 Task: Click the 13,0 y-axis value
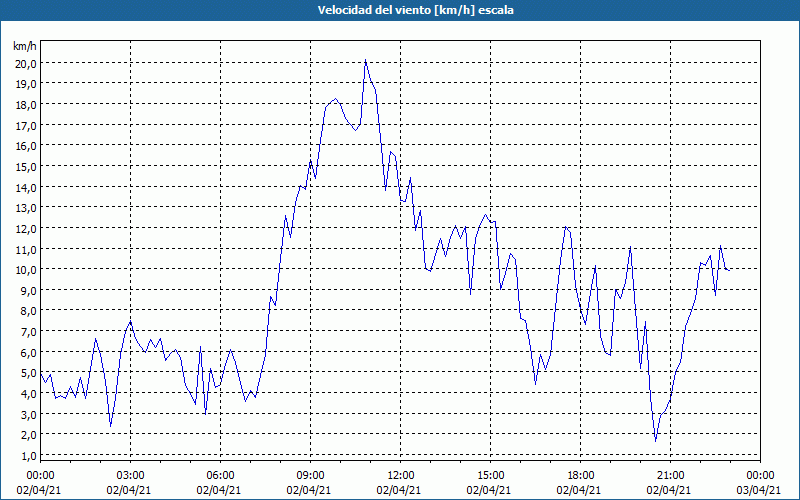point(26,208)
